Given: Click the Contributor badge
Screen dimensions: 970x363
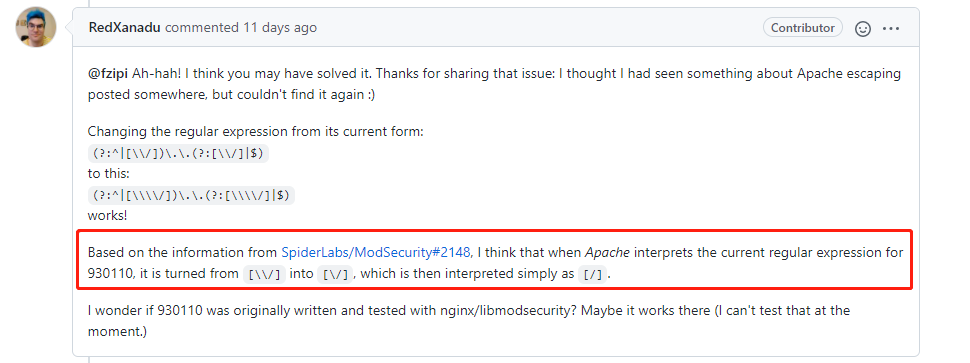Looking at the screenshot, I should (802, 28).
